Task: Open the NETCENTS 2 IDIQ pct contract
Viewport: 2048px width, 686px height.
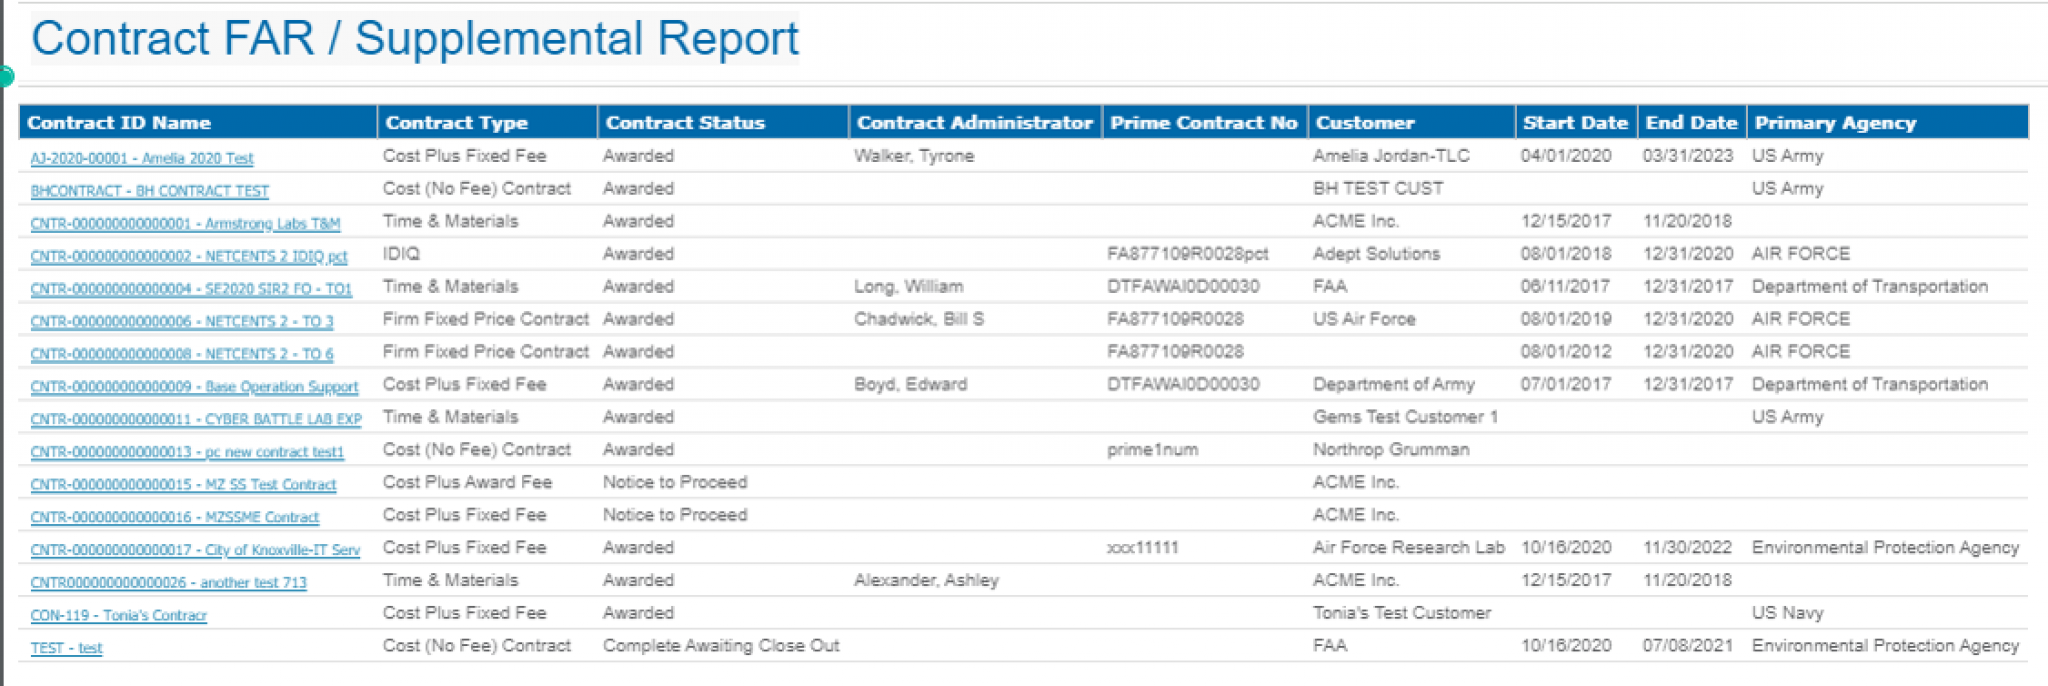Action: tap(188, 256)
